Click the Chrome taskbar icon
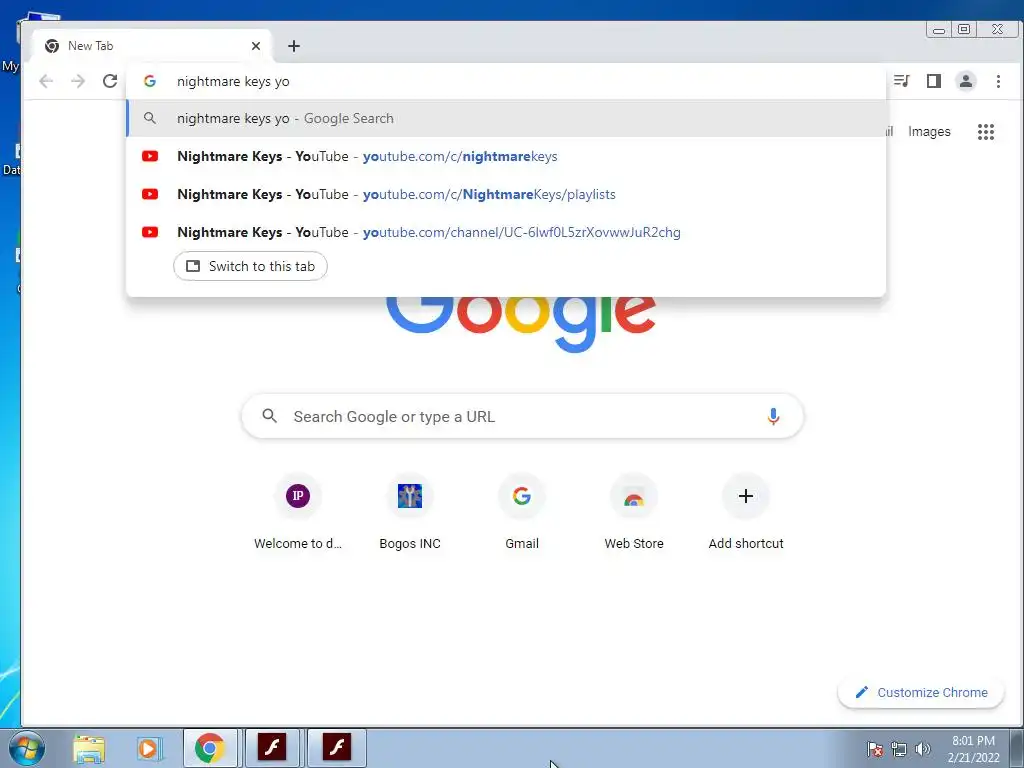The image size is (1024, 768). [210, 748]
